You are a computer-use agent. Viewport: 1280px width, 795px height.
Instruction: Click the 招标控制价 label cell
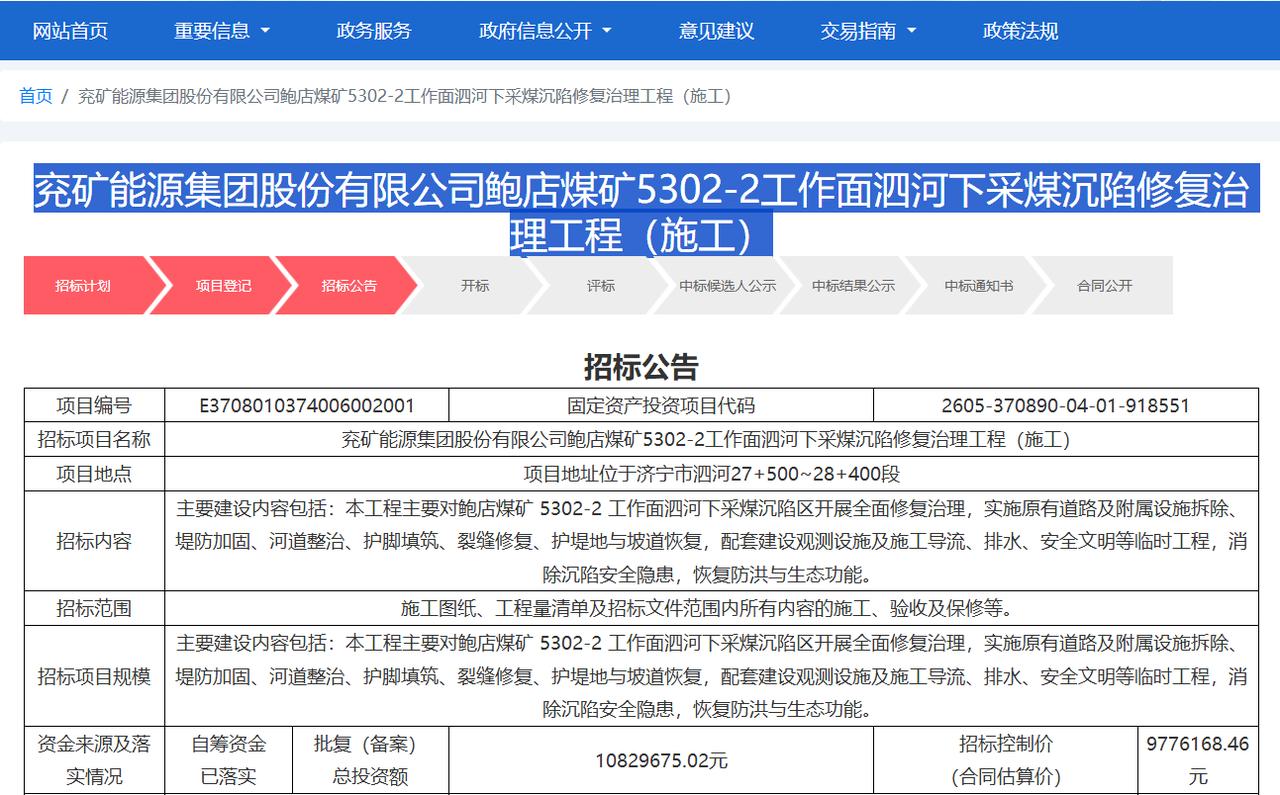tap(1006, 760)
